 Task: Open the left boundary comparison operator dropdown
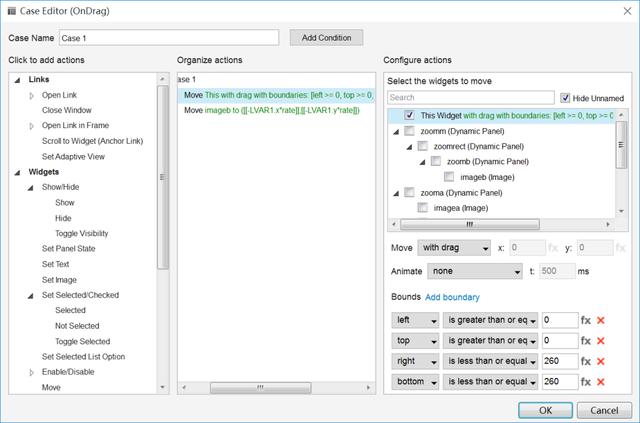[x=490, y=321]
